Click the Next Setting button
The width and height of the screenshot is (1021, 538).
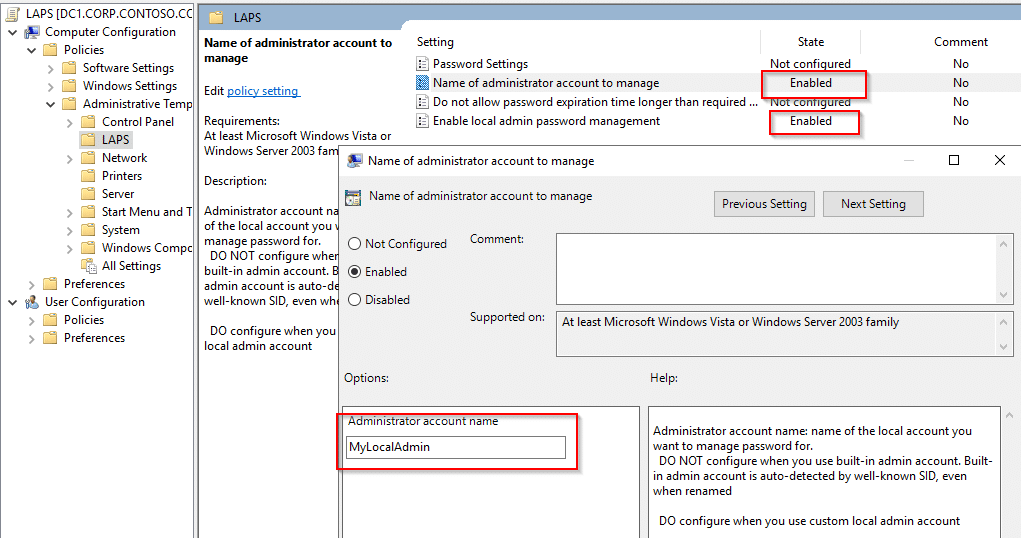click(x=873, y=204)
